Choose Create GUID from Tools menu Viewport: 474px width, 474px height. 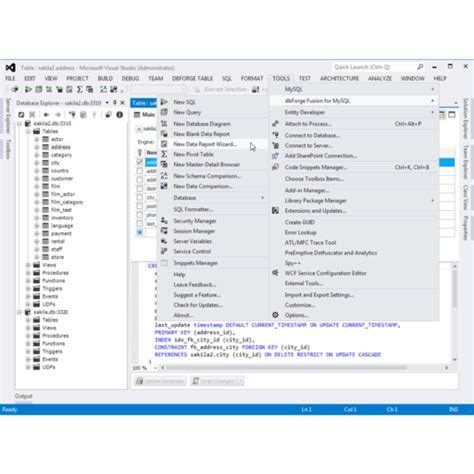point(354,222)
